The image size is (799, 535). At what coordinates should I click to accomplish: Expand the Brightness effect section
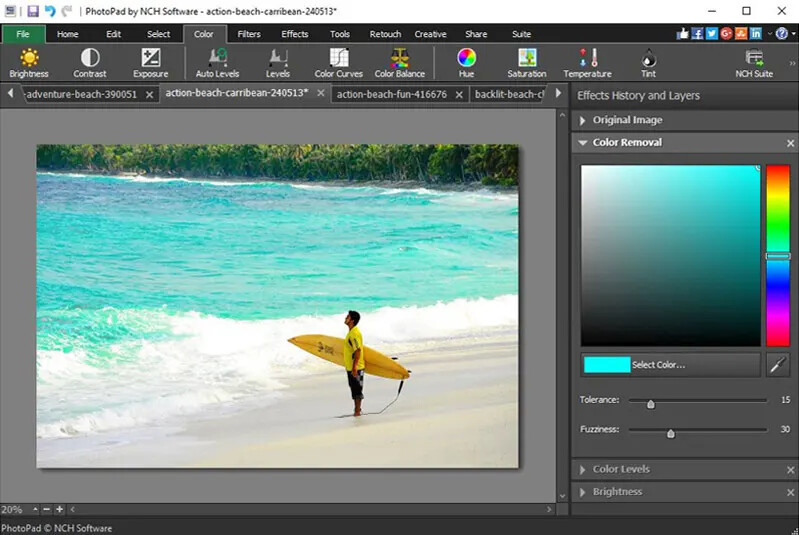tap(617, 492)
